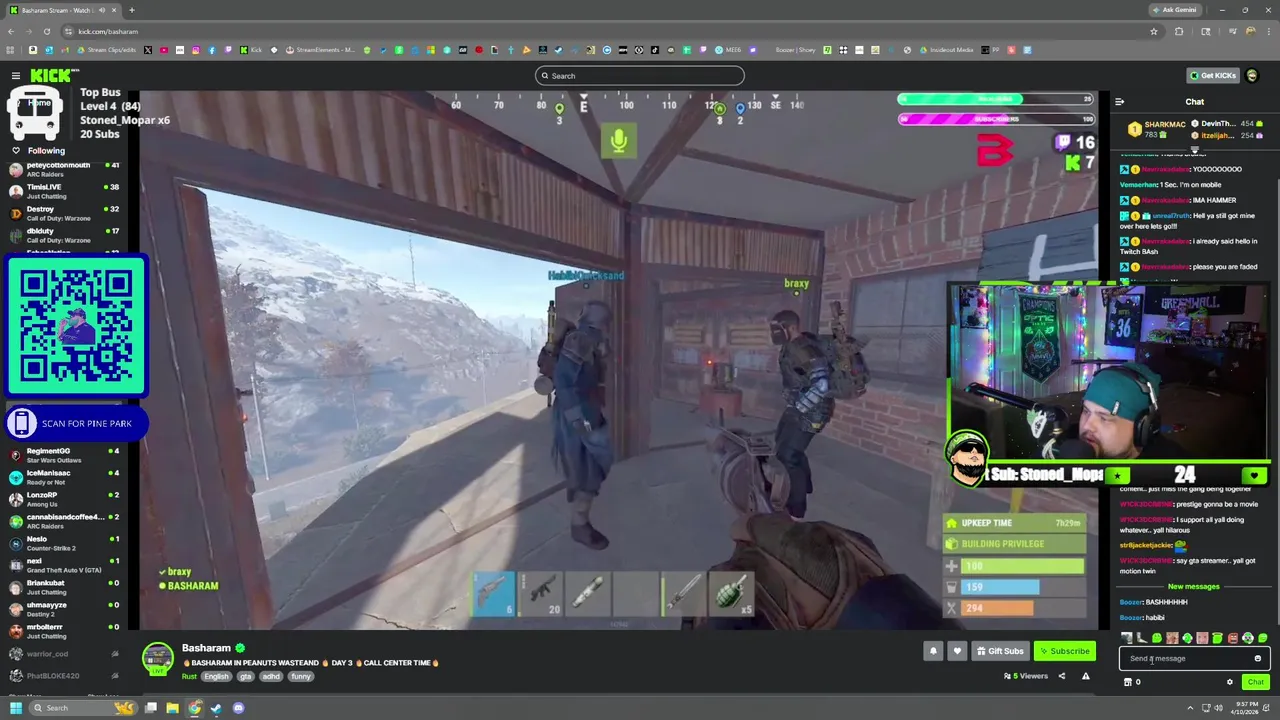Click the notification bell under the stream
1280x720 pixels.
tap(933, 651)
